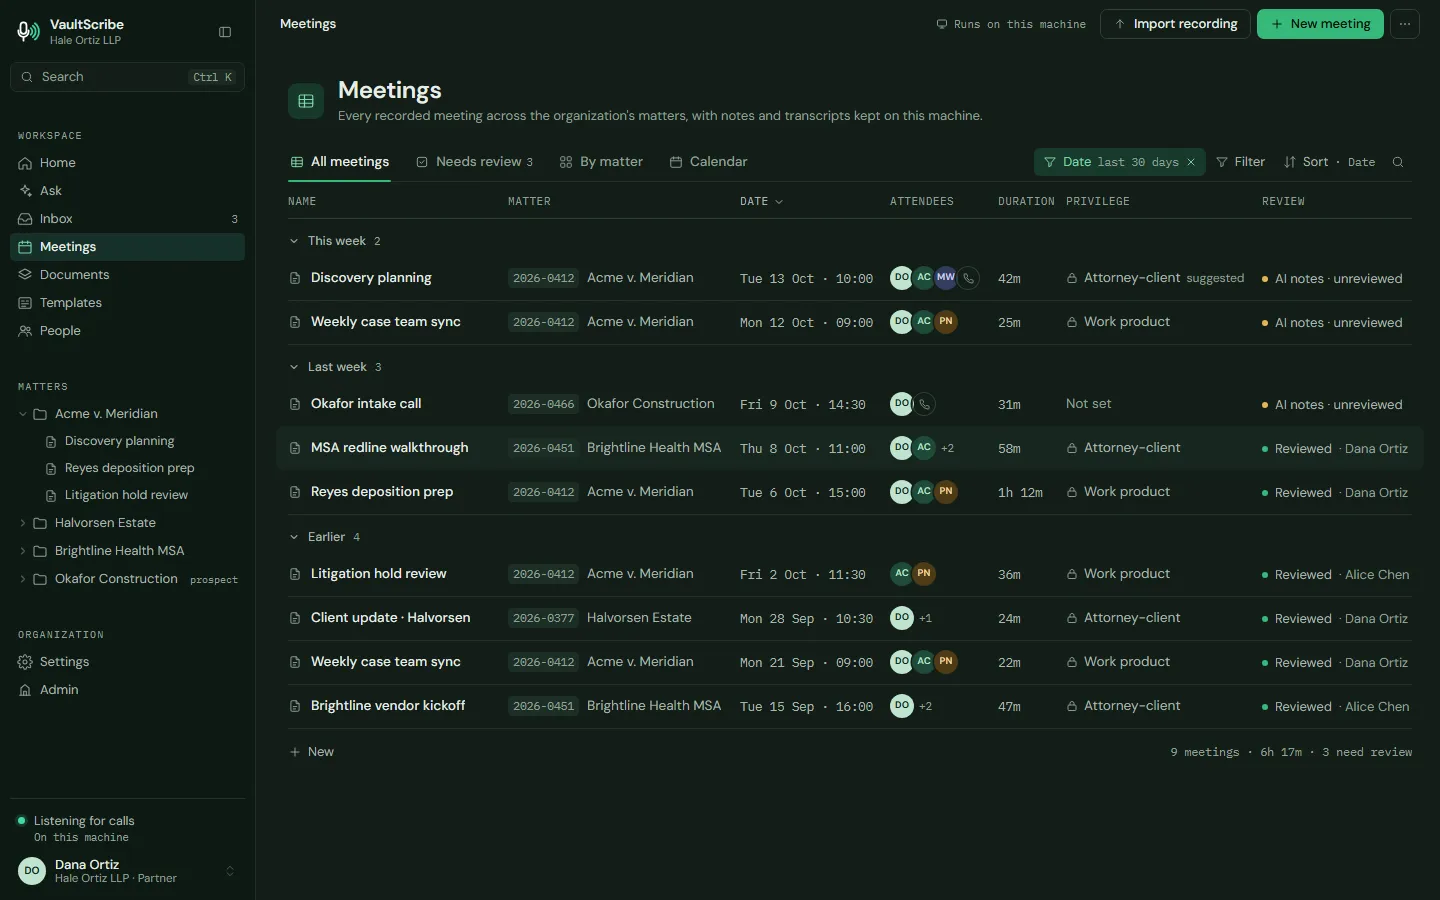
Task: Sort by the Date column header
Action: (x=761, y=202)
